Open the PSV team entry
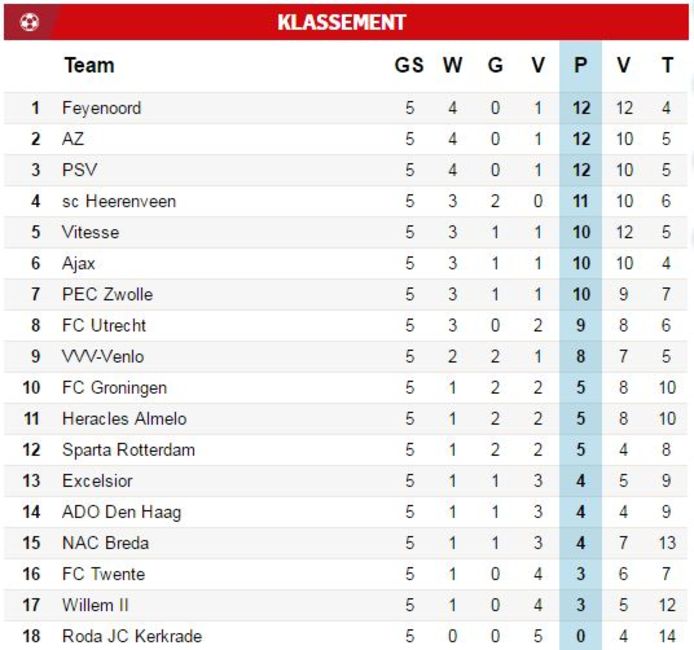 pos(80,170)
